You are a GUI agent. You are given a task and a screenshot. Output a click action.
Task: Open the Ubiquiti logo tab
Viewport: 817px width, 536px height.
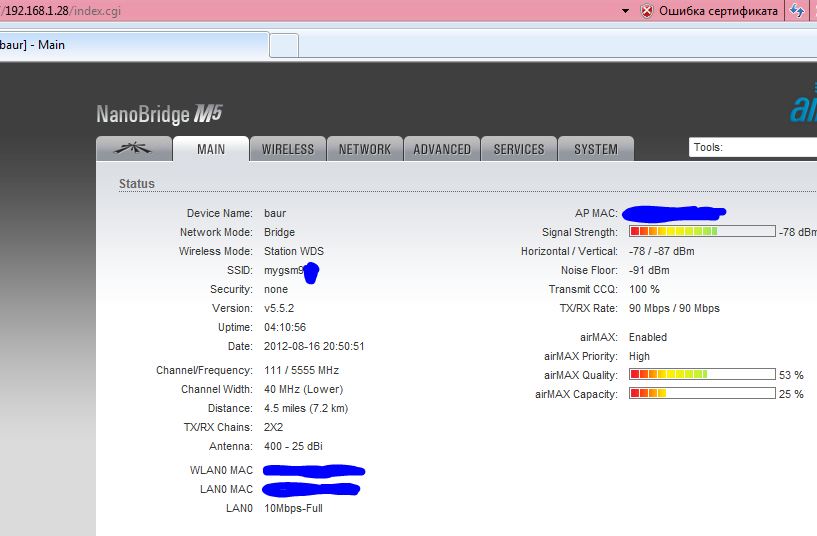tap(134, 149)
